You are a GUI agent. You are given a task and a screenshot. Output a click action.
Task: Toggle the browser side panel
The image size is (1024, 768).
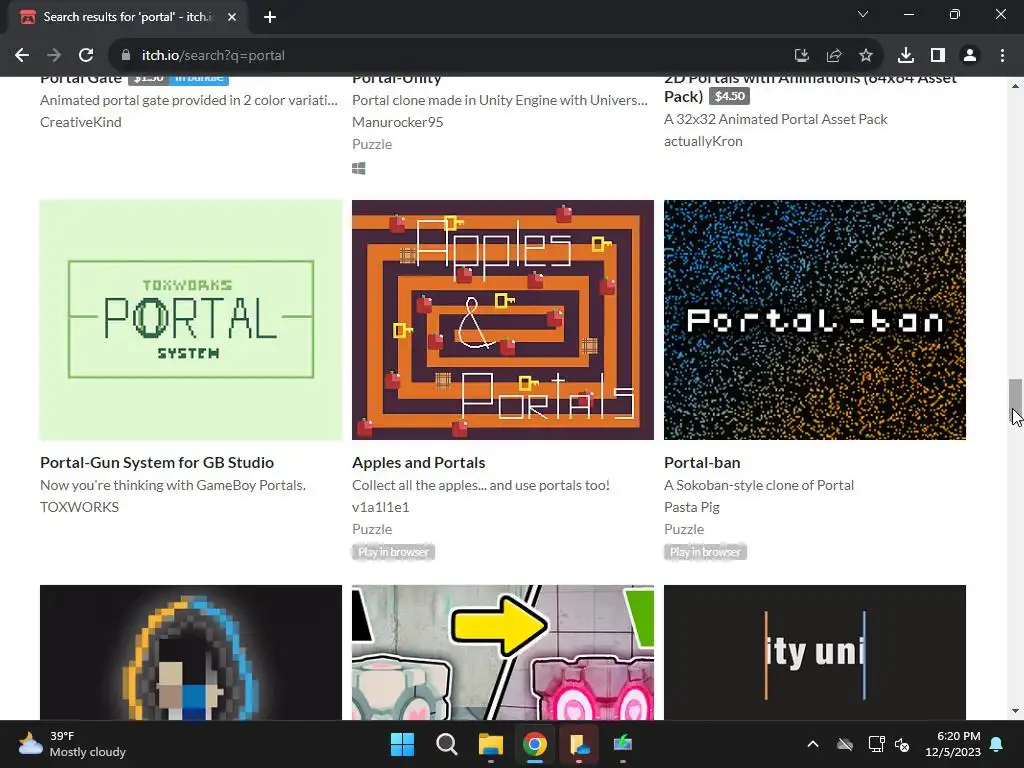coord(938,56)
